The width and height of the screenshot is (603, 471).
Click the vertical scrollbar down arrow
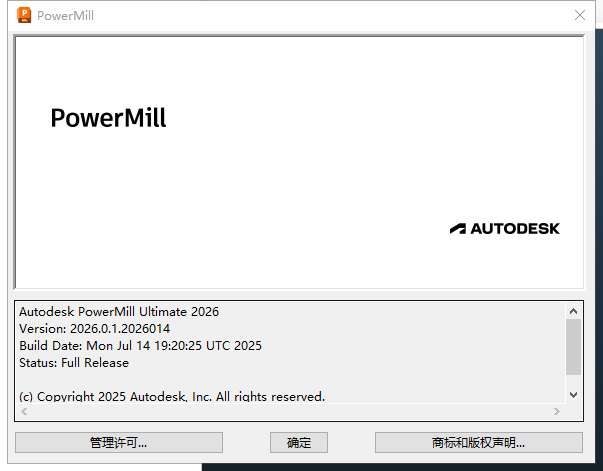[573, 394]
